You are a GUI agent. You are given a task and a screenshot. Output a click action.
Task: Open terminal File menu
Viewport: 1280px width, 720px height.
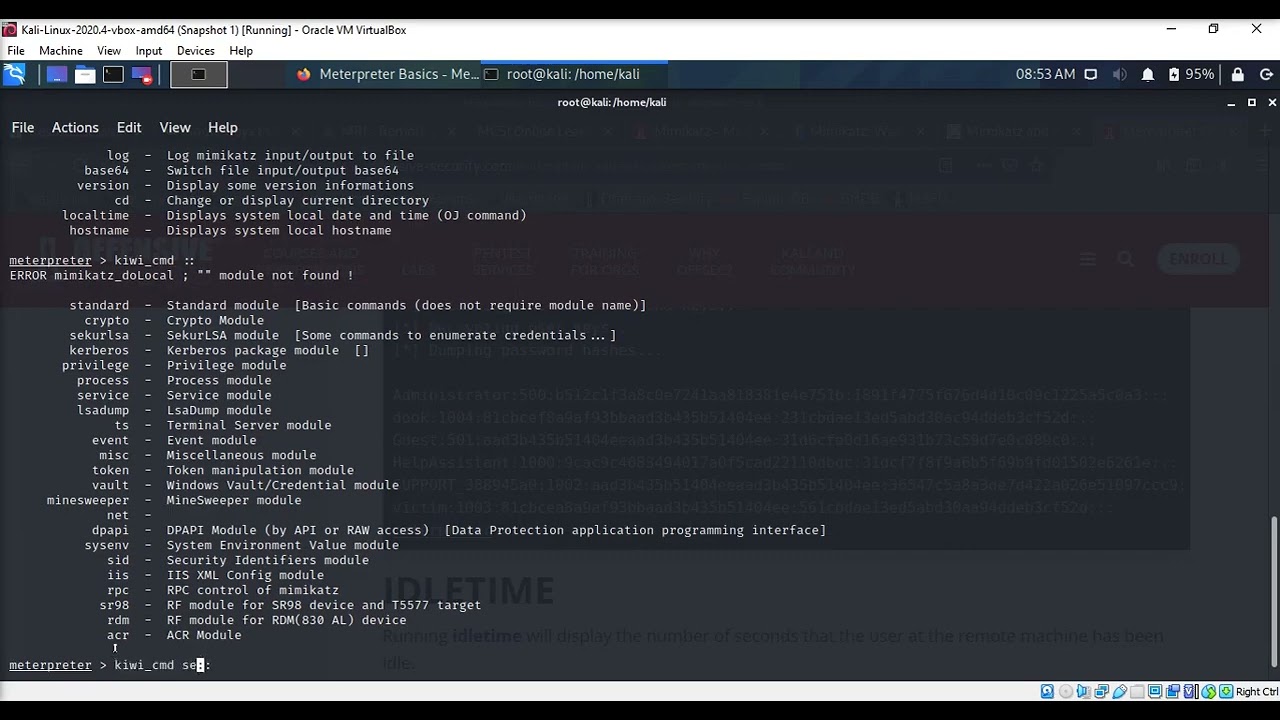tap(23, 127)
